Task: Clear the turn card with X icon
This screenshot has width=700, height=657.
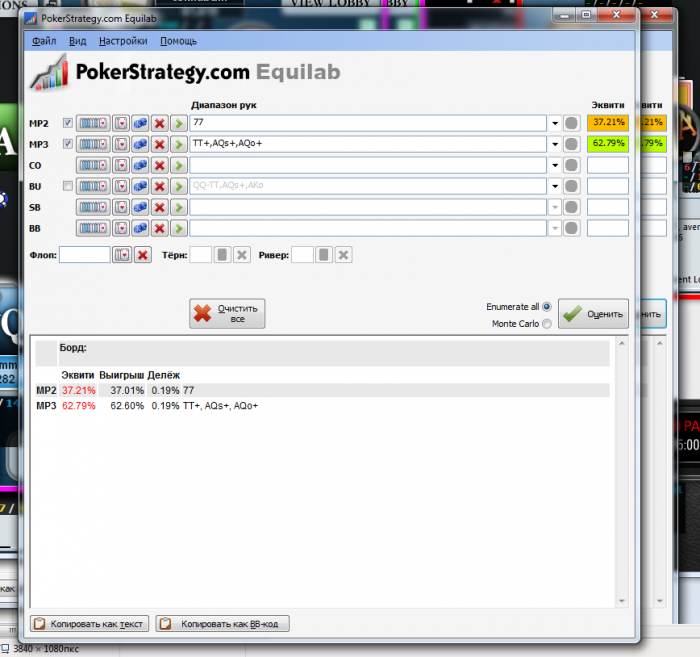Action: point(242,255)
